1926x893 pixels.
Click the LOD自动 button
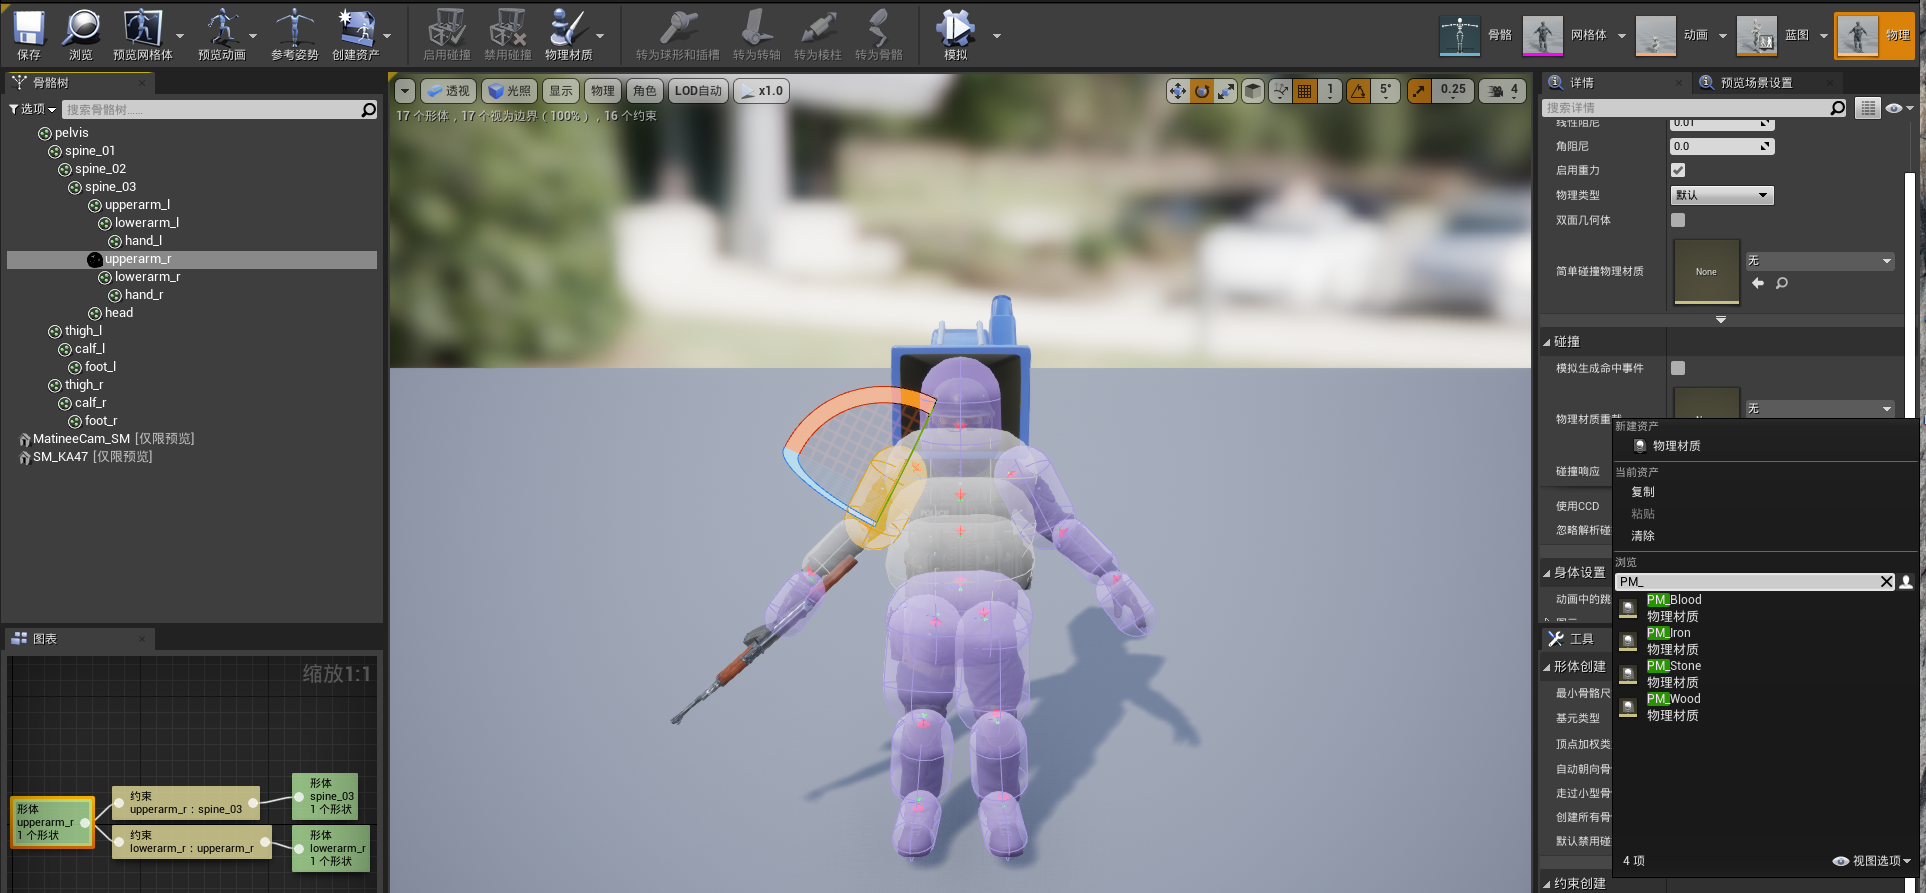point(698,91)
